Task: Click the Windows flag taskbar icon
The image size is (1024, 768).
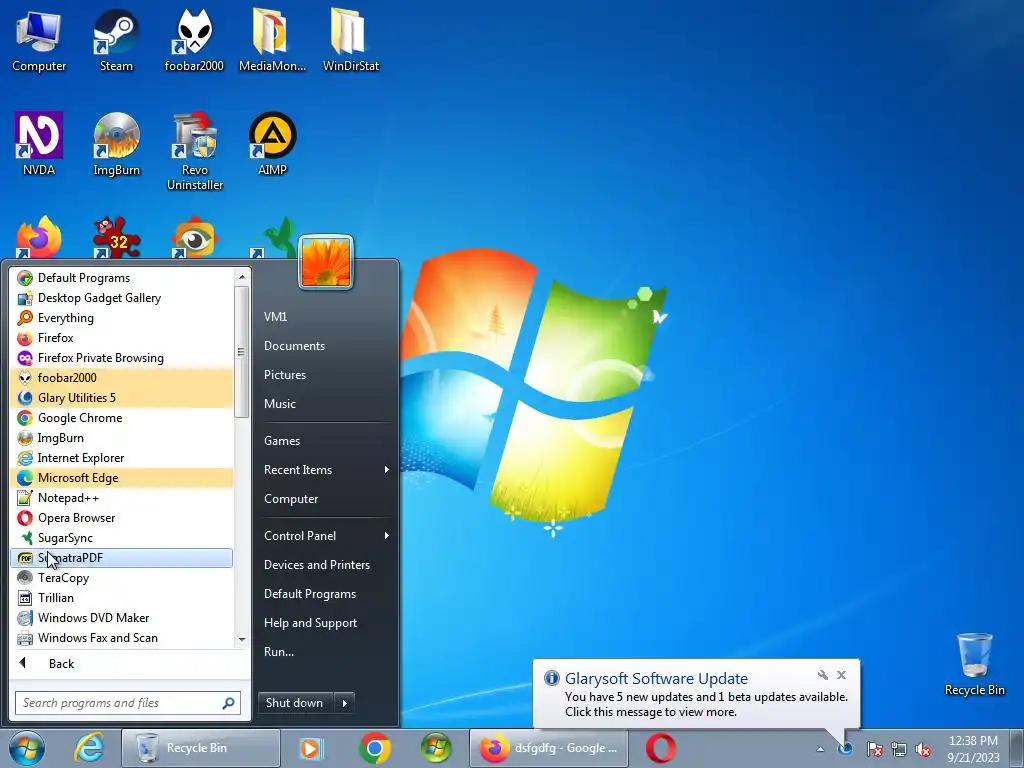Action: click(x=436, y=748)
